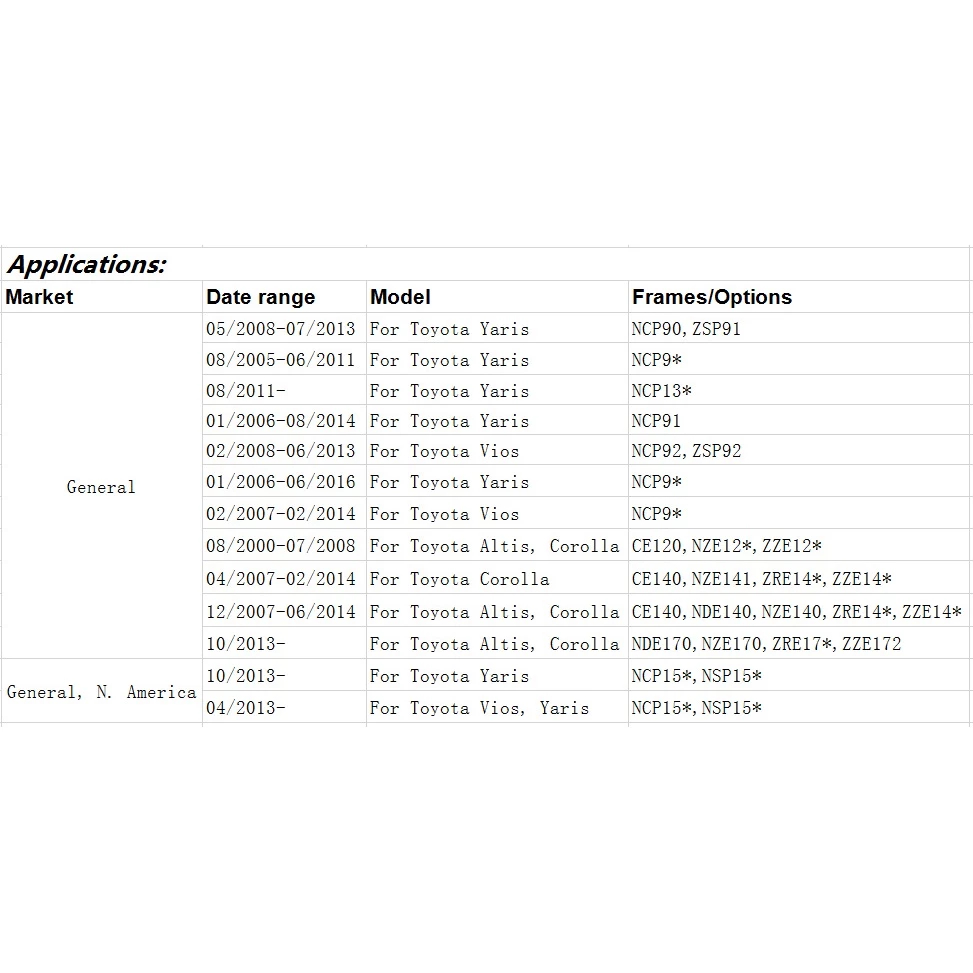Select date cell 05/2008-07/2013

pos(284,328)
